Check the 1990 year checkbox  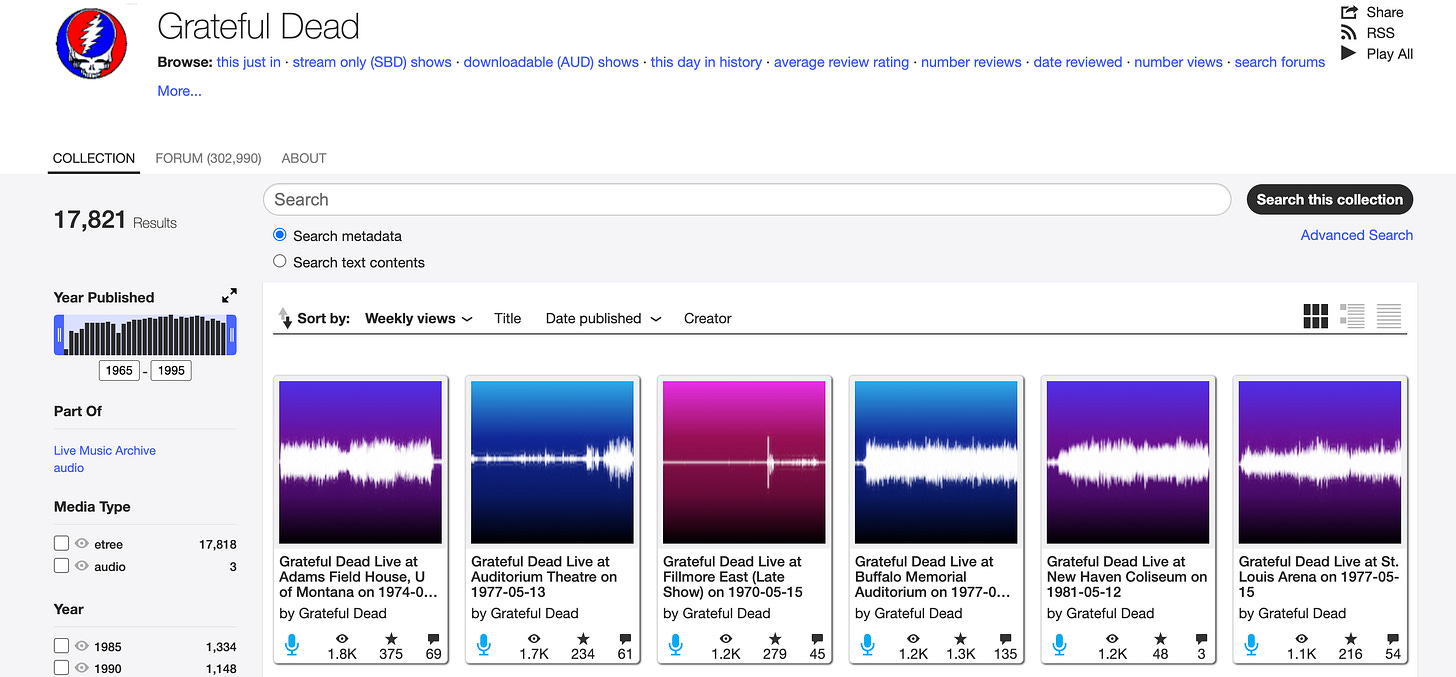[x=61, y=667]
